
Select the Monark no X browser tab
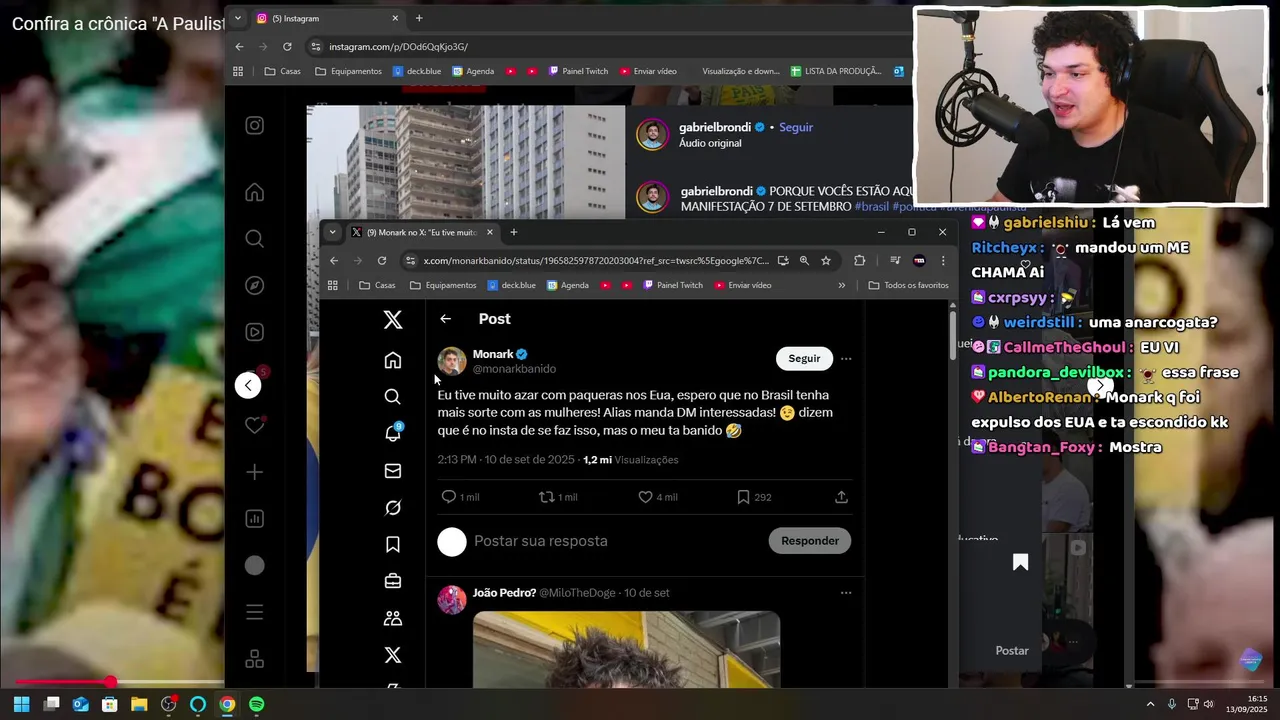point(422,232)
